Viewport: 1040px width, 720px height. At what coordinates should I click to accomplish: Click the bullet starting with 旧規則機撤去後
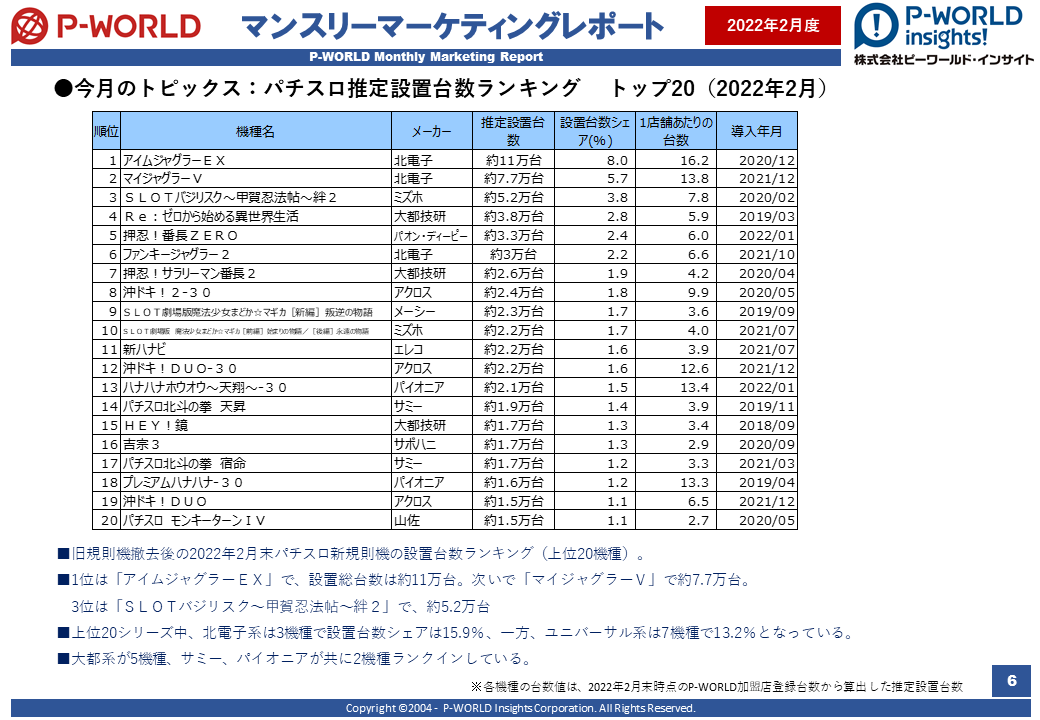click(x=352, y=554)
